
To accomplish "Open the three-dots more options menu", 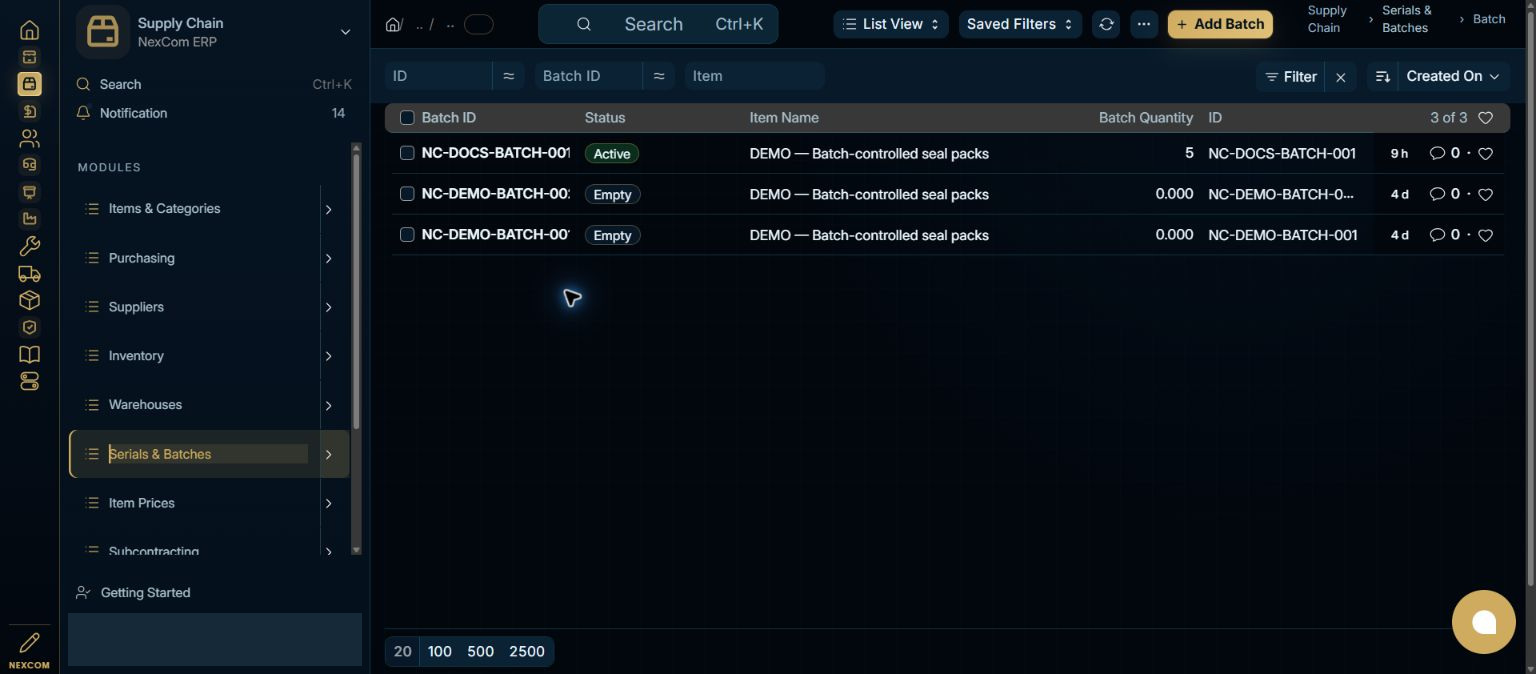I will pos(1144,24).
